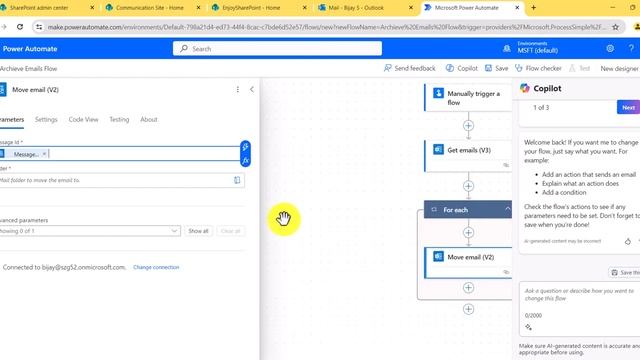The width and height of the screenshot is (640, 360).
Task: Collapse the For each loop chevron
Action: [507, 209]
